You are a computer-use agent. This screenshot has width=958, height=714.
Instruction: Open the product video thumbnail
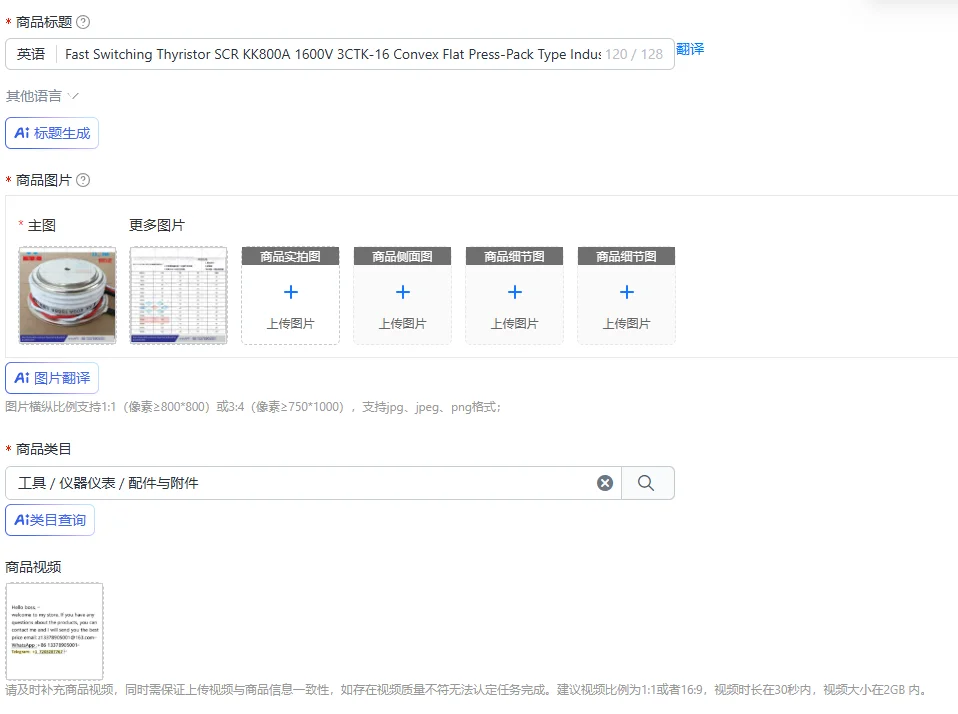(x=54, y=631)
